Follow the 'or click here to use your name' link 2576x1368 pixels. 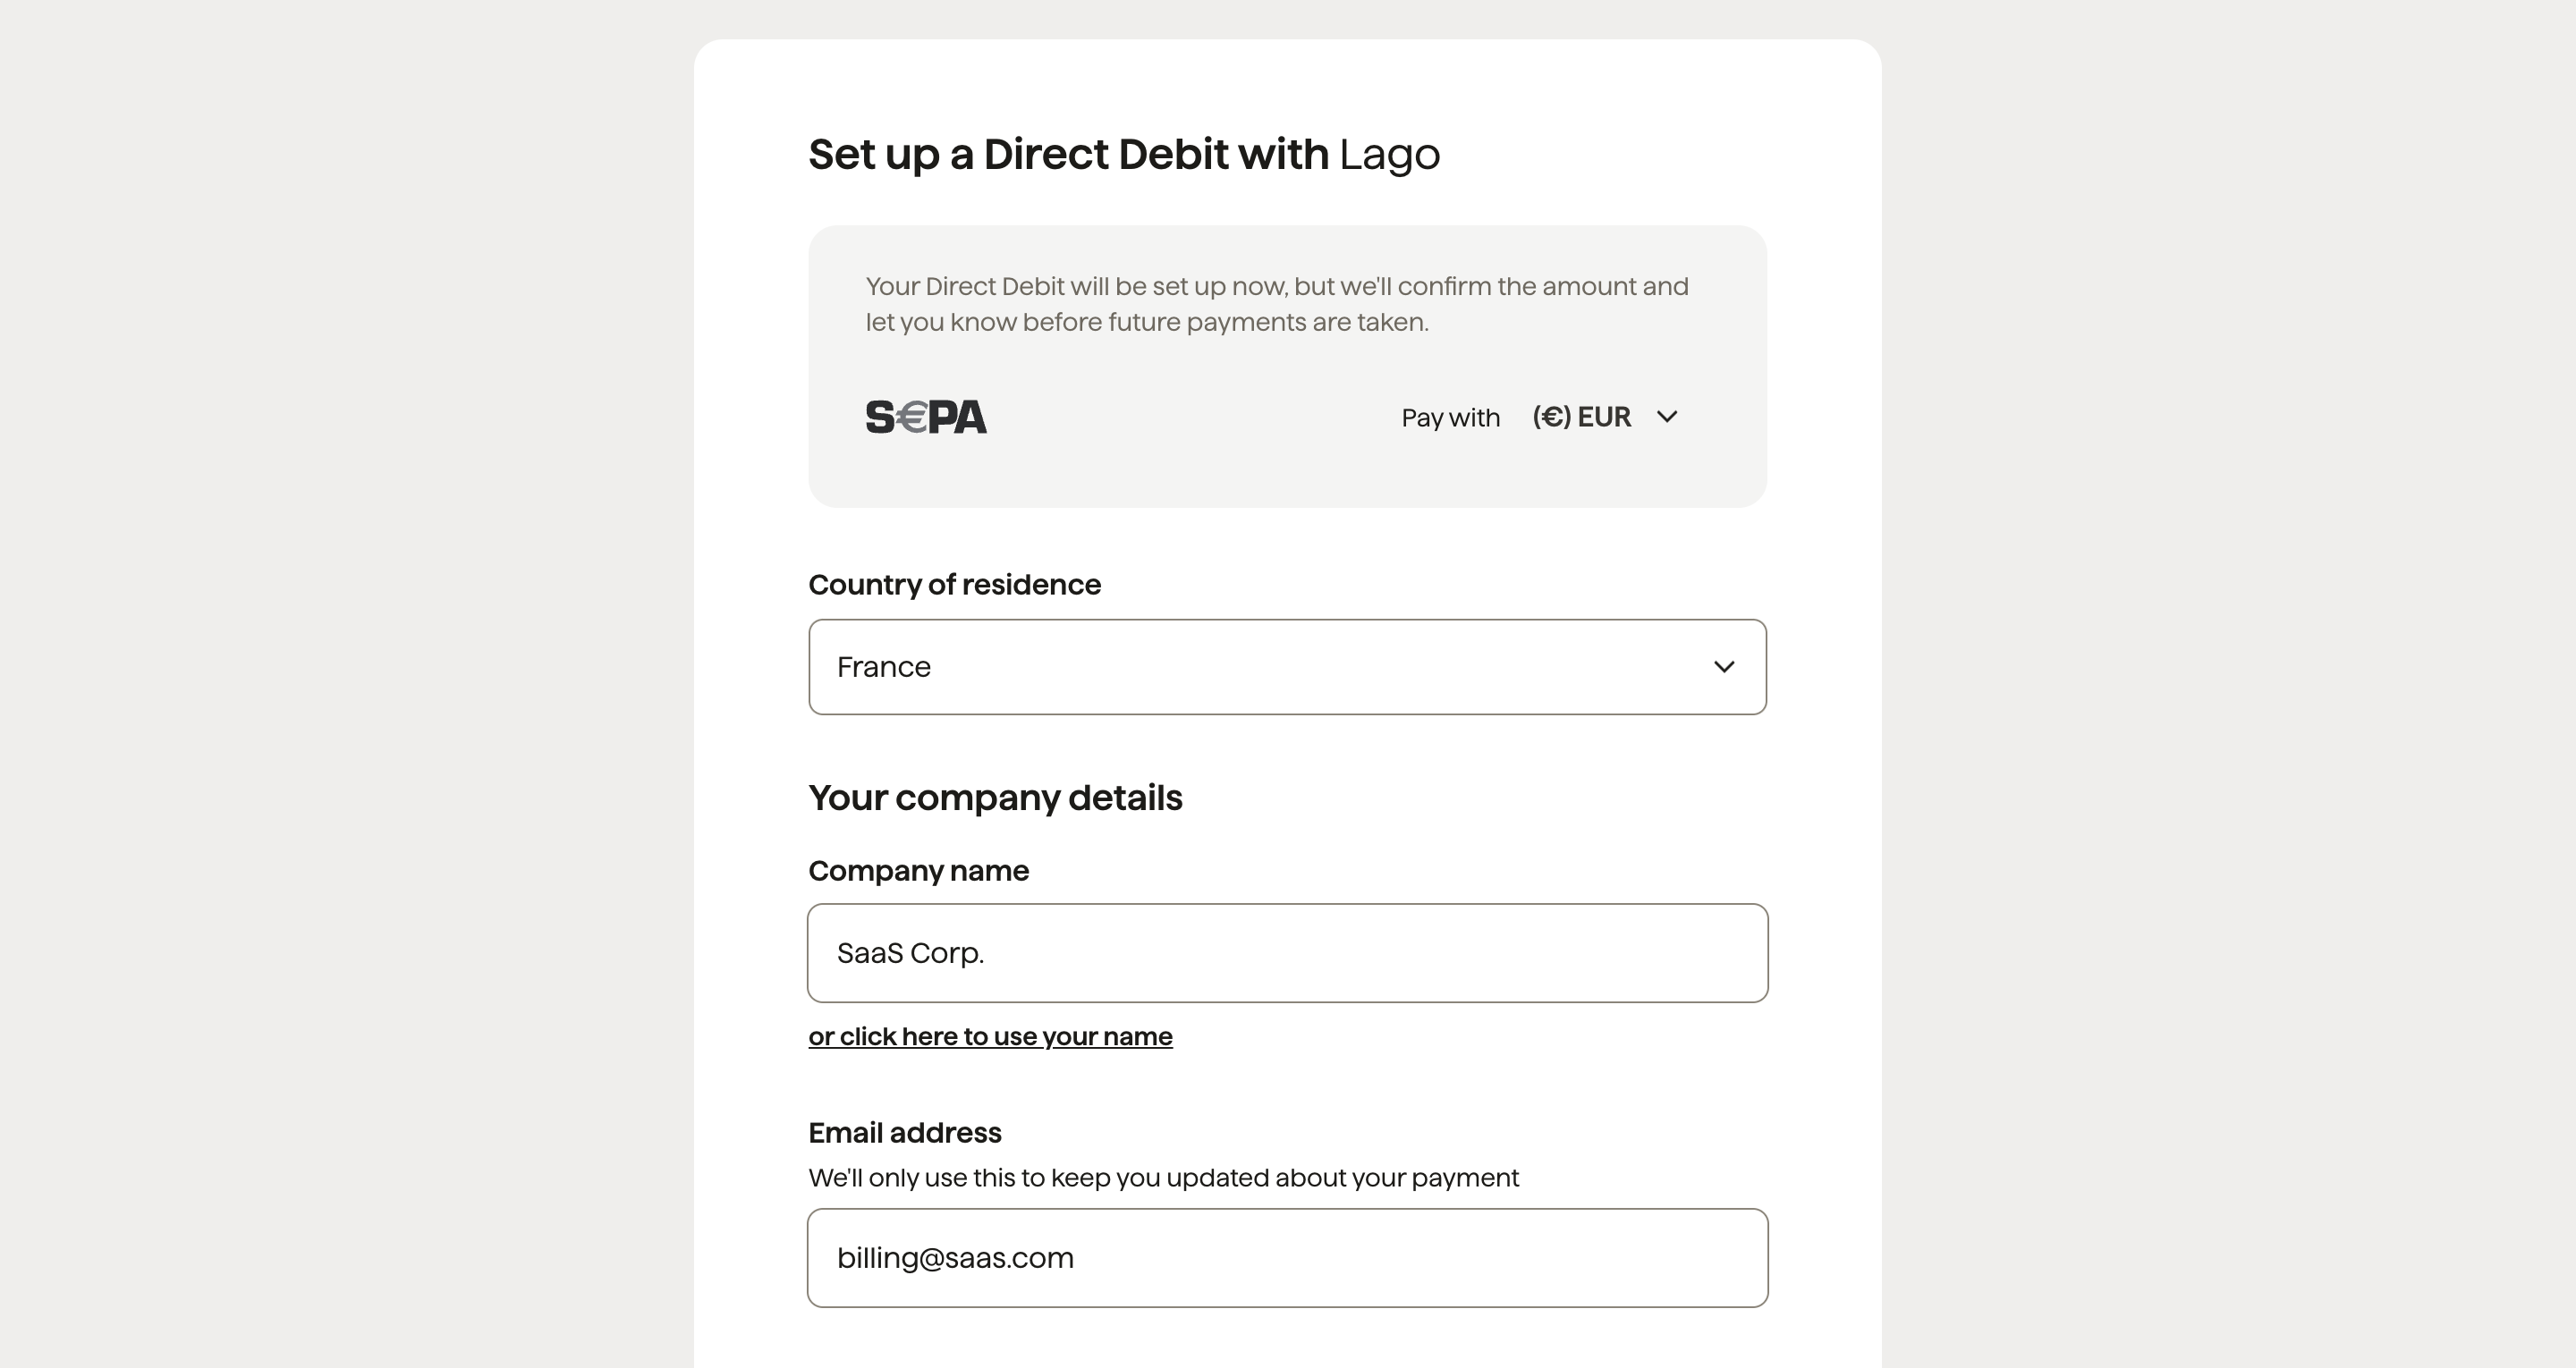[990, 1037]
